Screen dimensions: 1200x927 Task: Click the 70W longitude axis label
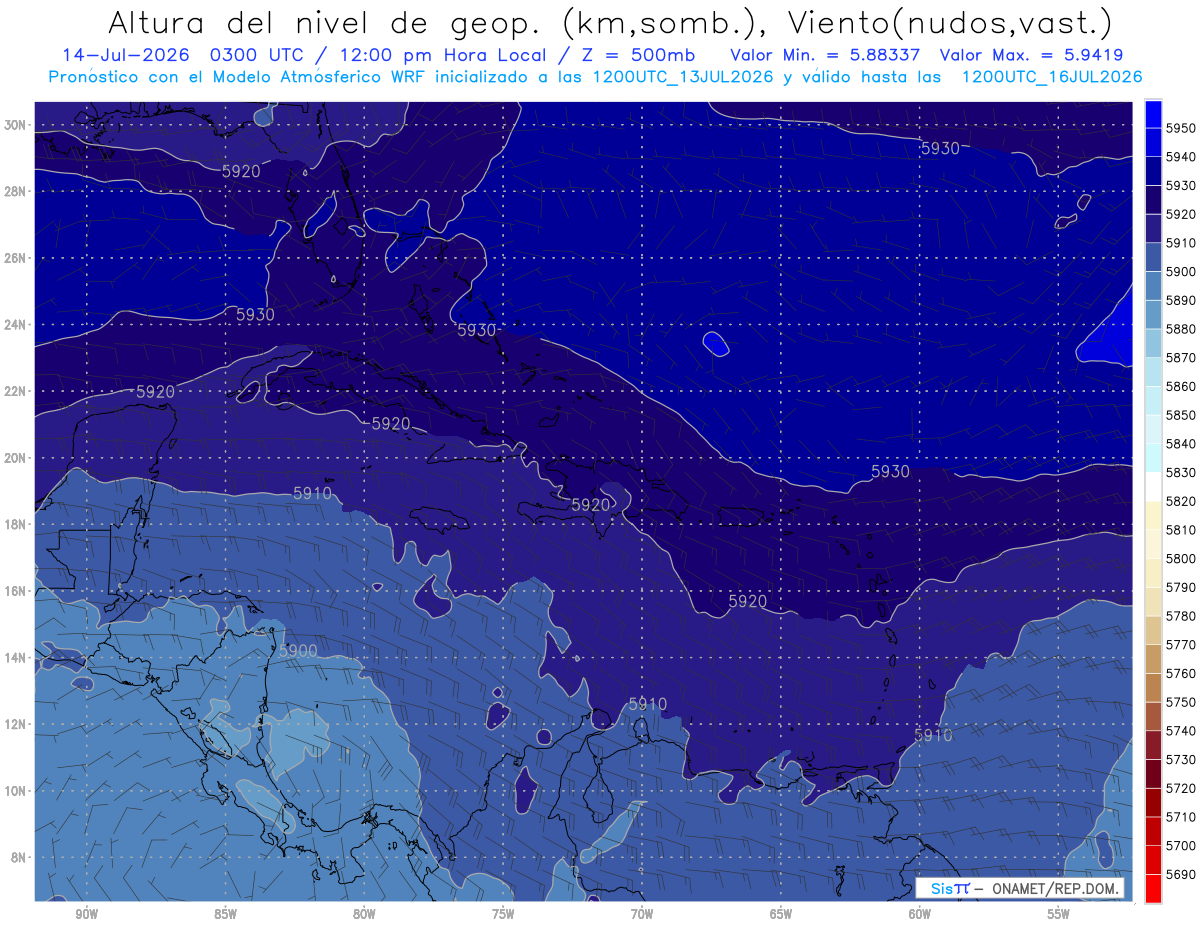tap(642, 914)
